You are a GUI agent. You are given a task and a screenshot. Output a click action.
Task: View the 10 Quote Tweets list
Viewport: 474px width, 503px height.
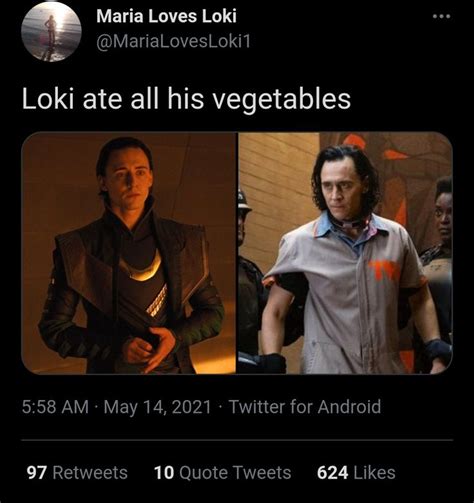(222, 472)
